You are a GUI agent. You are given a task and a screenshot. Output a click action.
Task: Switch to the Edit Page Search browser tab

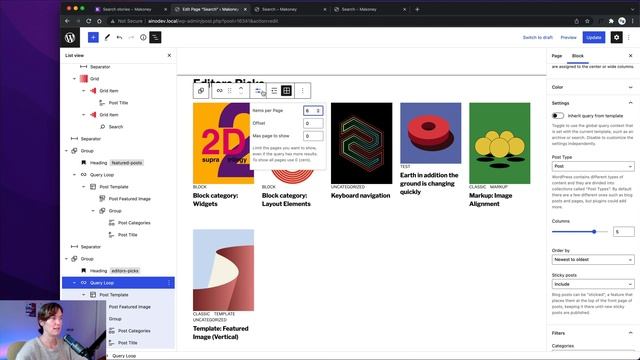click(x=211, y=9)
